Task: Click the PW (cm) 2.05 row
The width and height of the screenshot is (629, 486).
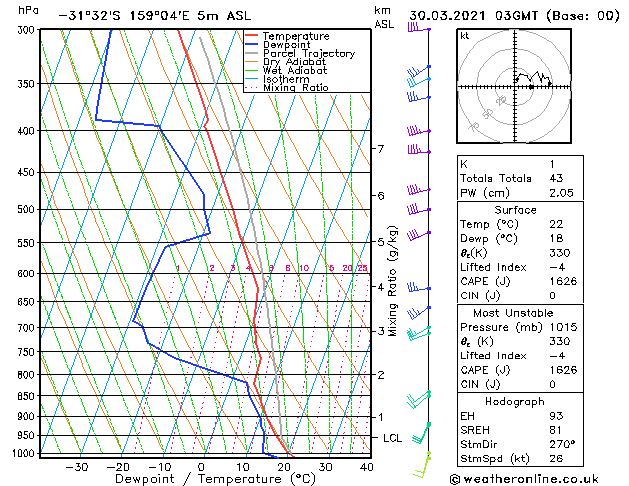Action: pos(520,193)
